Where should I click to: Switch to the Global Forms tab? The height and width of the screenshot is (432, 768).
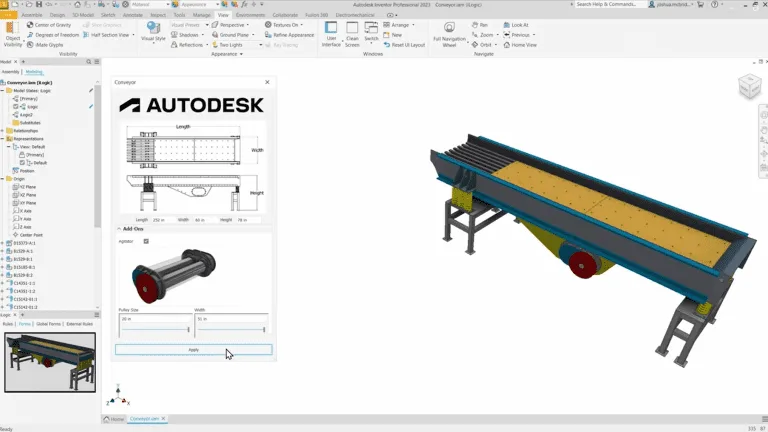click(47, 324)
